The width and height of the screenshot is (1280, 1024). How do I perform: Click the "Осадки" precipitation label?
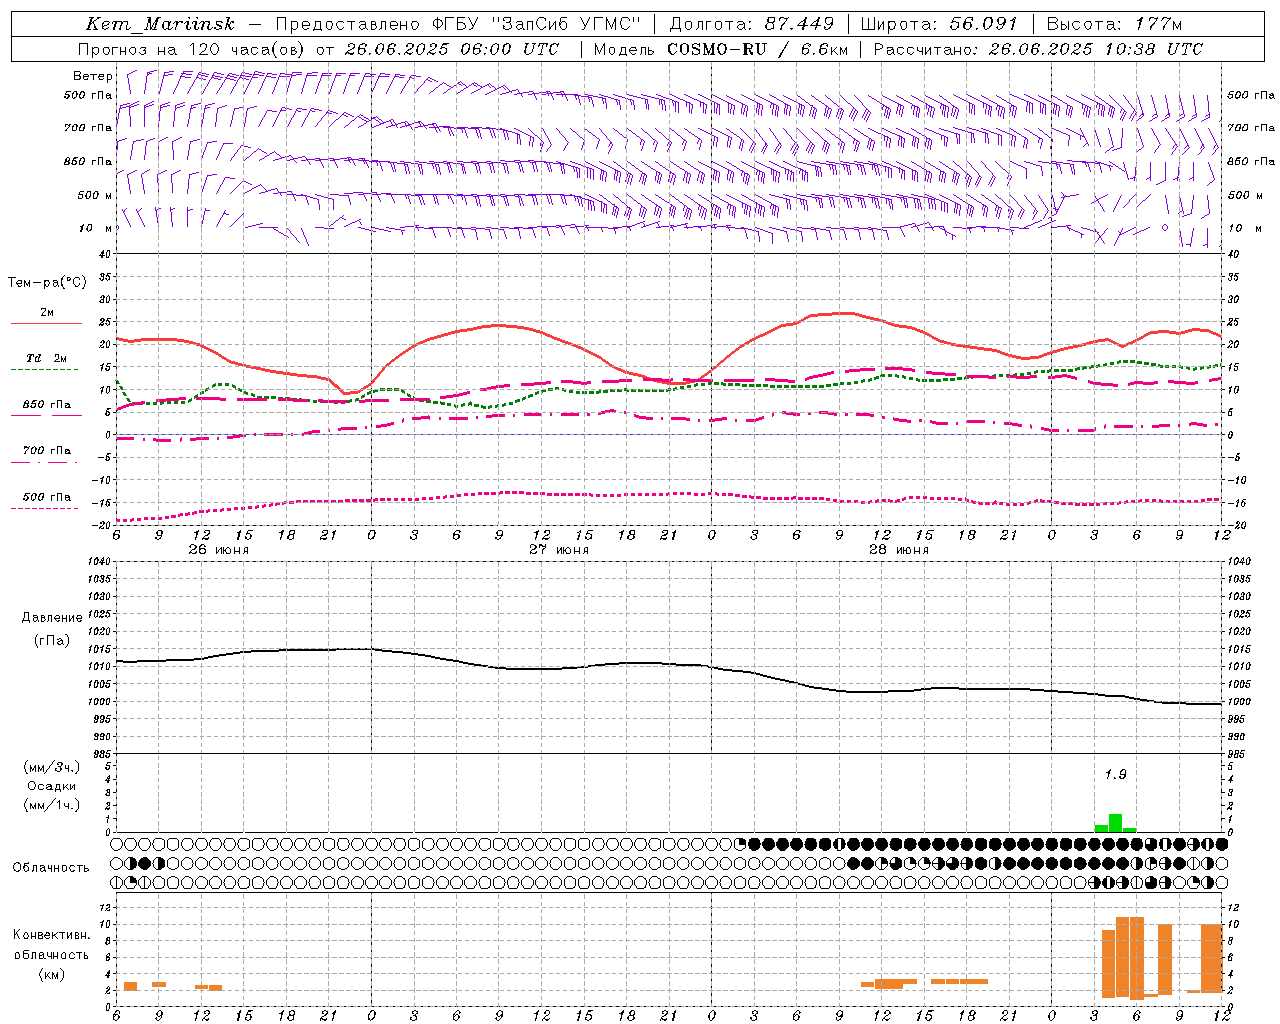(52, 786)
